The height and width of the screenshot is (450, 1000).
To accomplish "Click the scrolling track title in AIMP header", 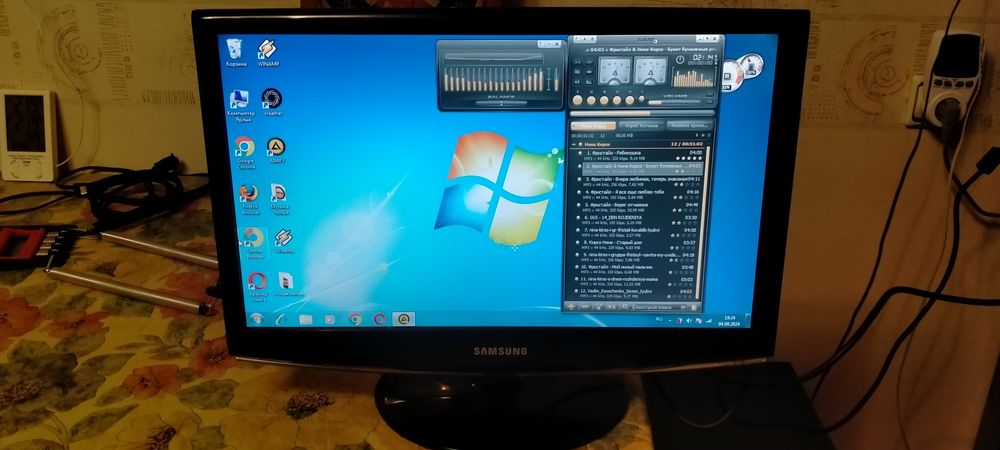I will click(649, 48).
